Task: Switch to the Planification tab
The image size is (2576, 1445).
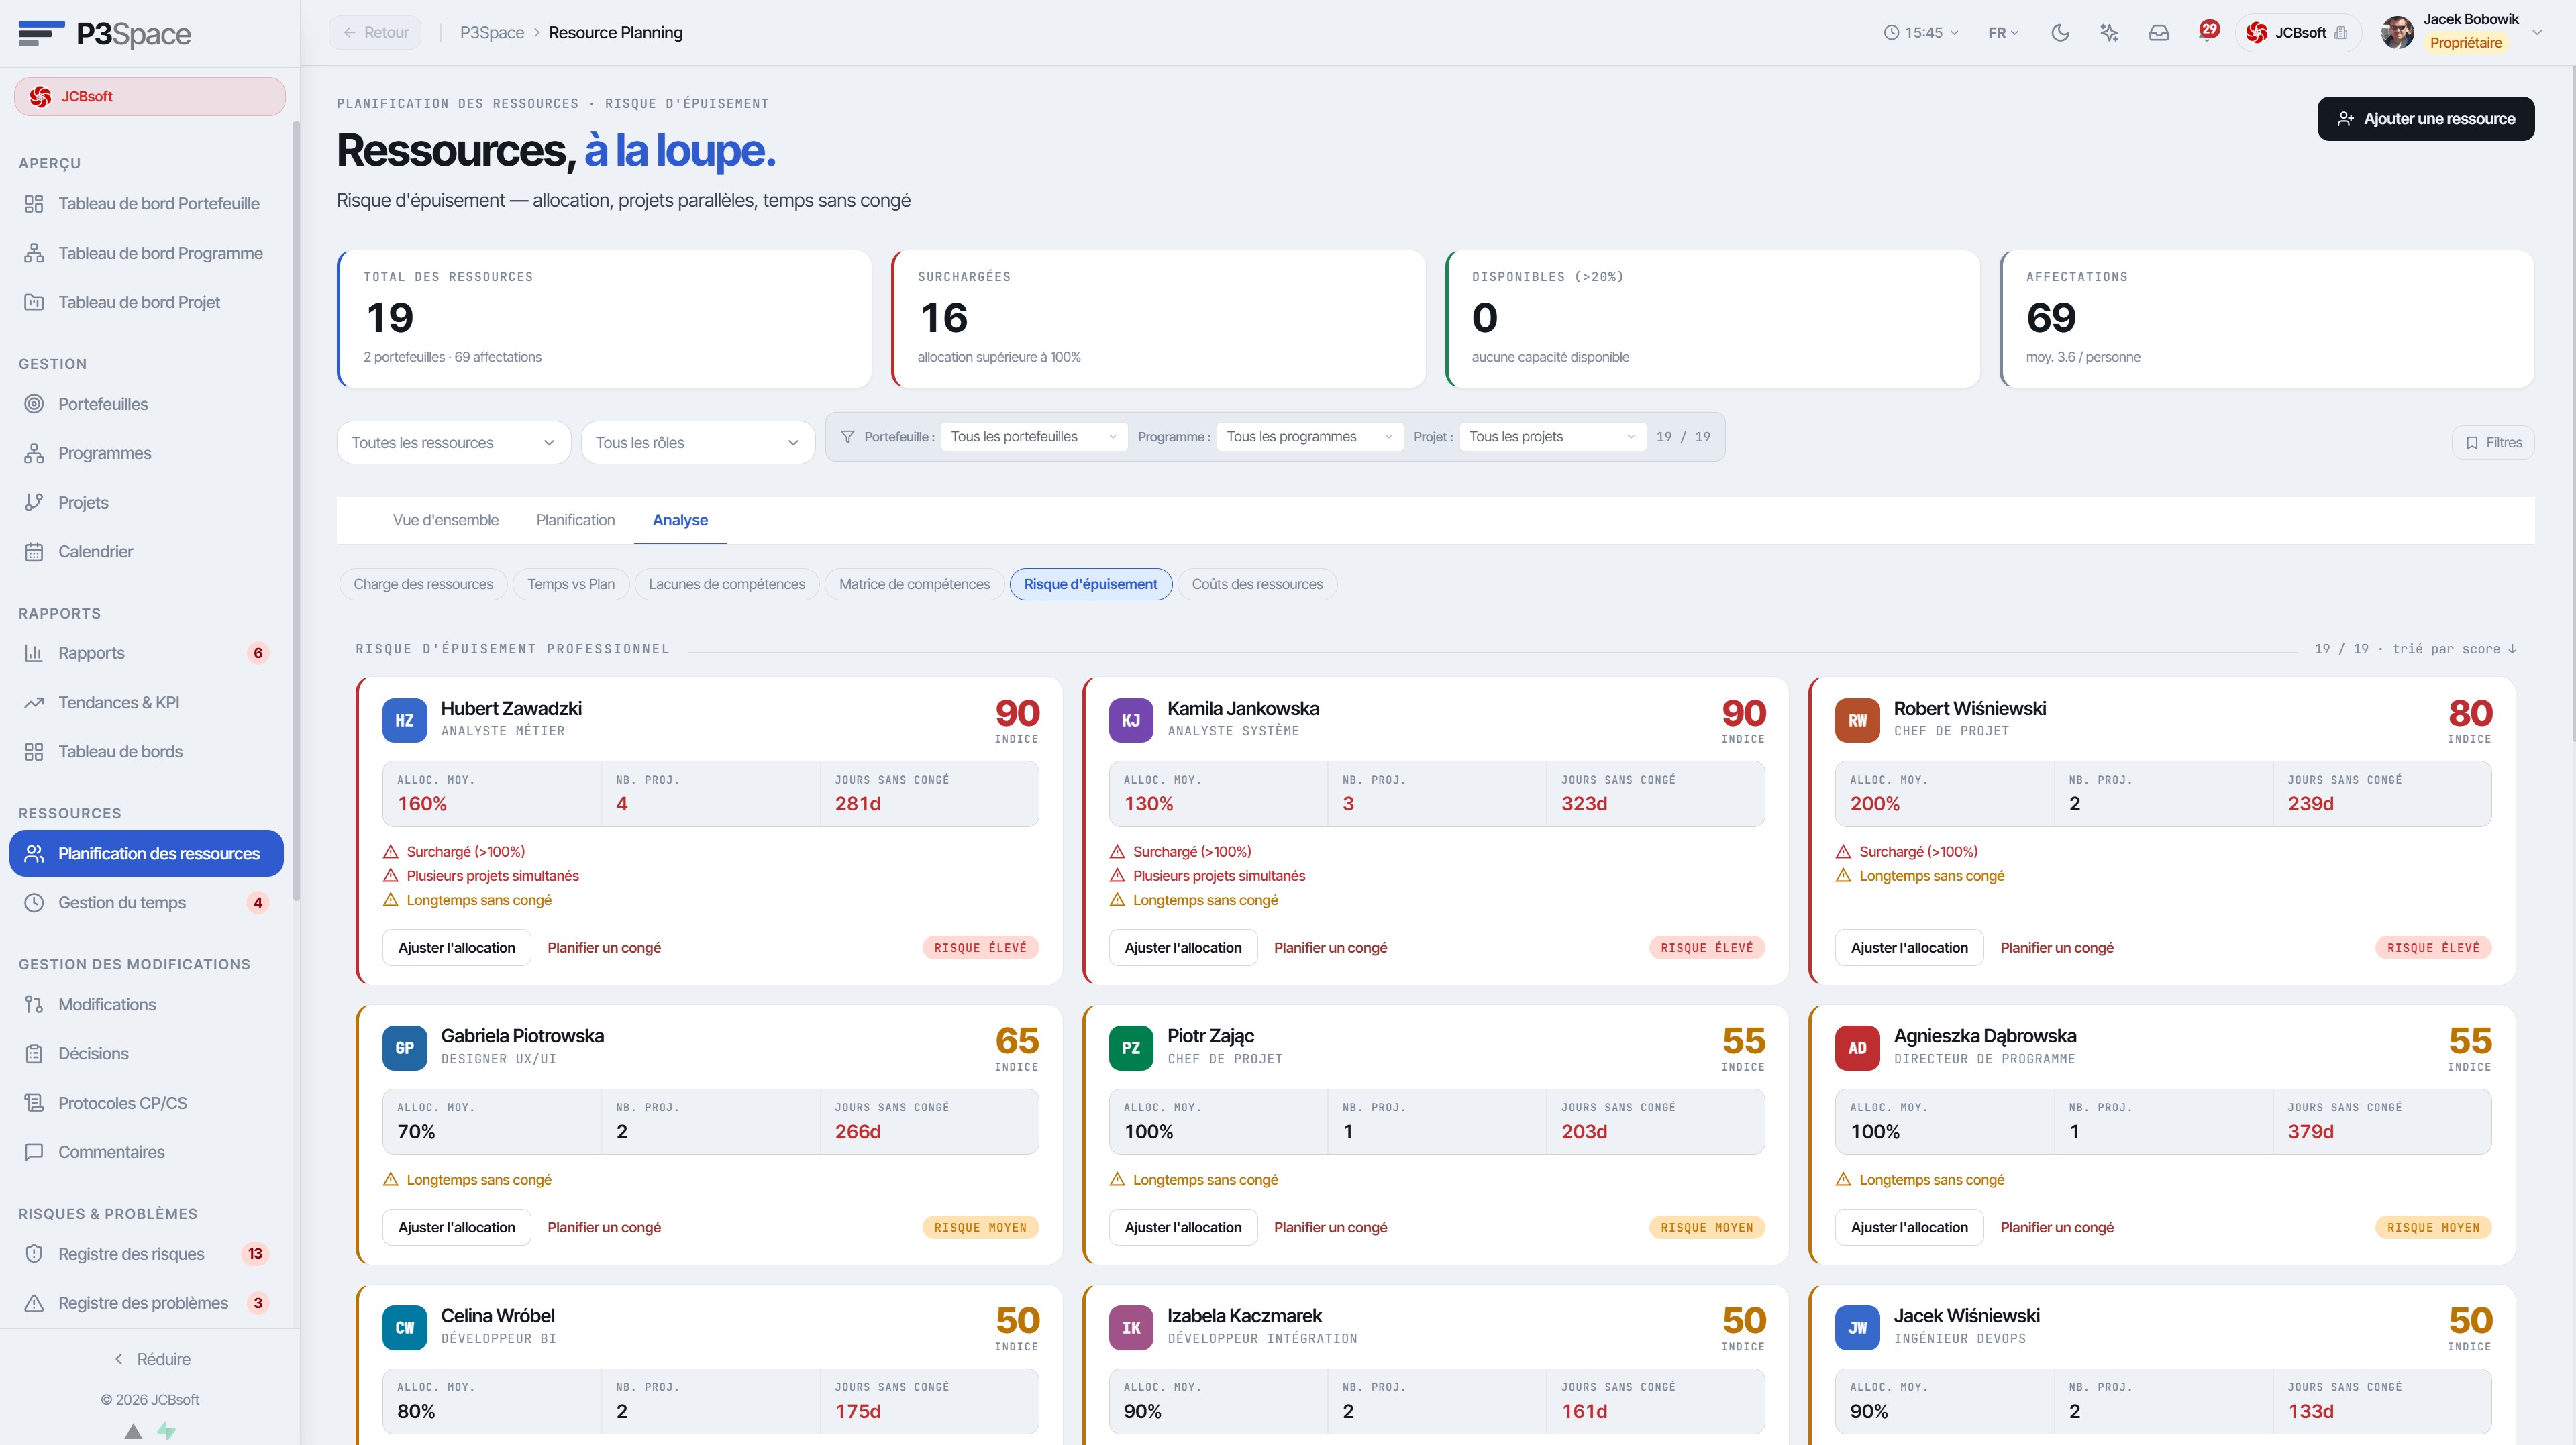Action: [575, 520]
